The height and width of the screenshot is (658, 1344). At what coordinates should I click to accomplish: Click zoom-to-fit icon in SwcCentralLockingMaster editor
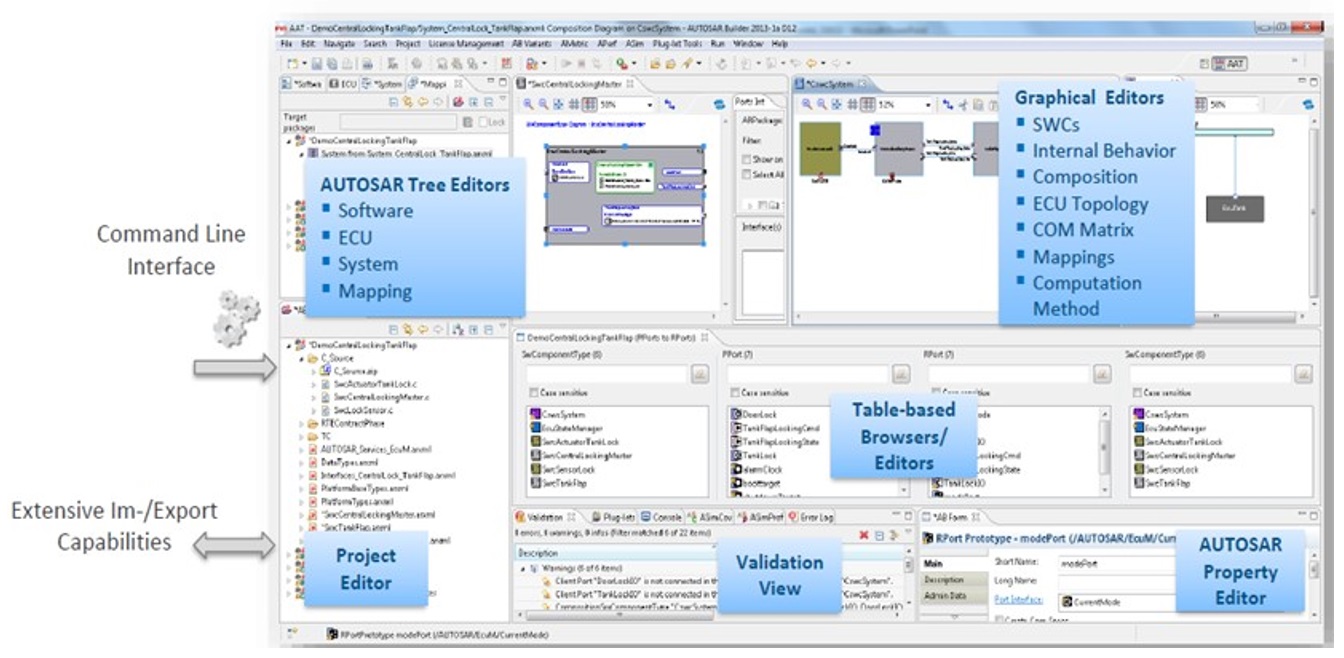tap(558, 104)
